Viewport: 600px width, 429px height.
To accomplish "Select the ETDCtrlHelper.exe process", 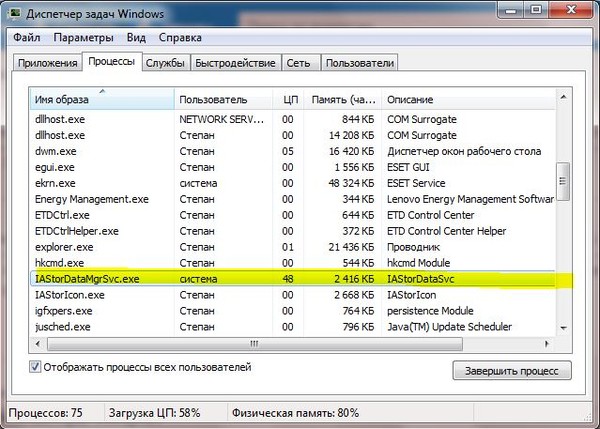I will pos(292,231).
